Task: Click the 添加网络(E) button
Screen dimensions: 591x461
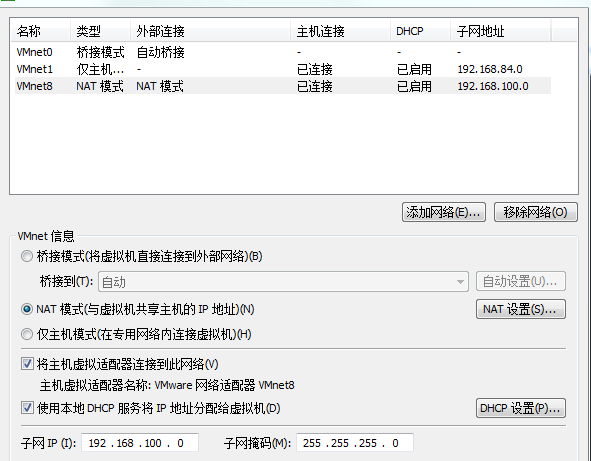Action: [444, 212]
